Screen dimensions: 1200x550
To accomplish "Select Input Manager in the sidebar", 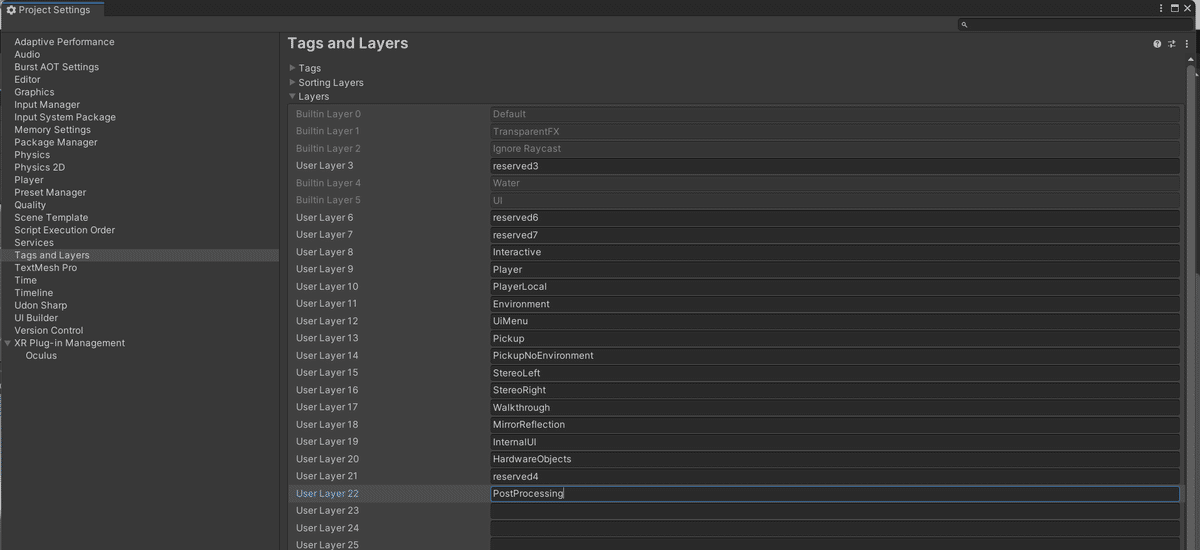I will click(47, 104).
